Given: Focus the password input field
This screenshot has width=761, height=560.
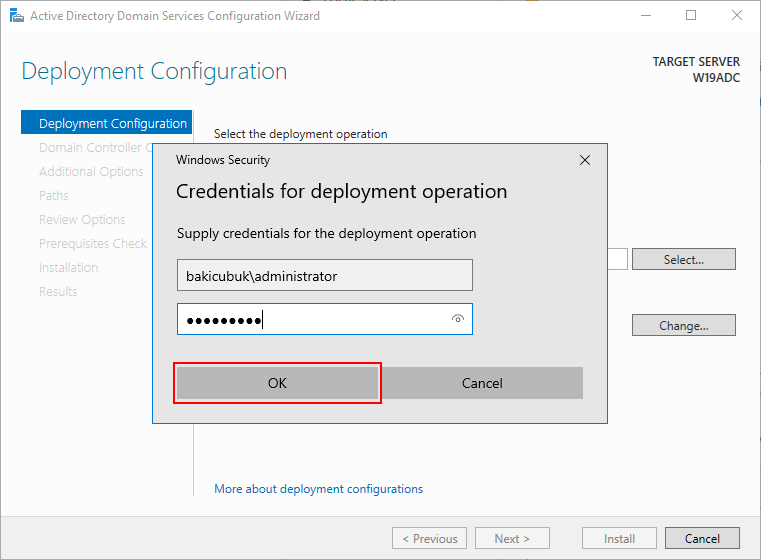Looking at the screenshot, I should tap(325, 319).
